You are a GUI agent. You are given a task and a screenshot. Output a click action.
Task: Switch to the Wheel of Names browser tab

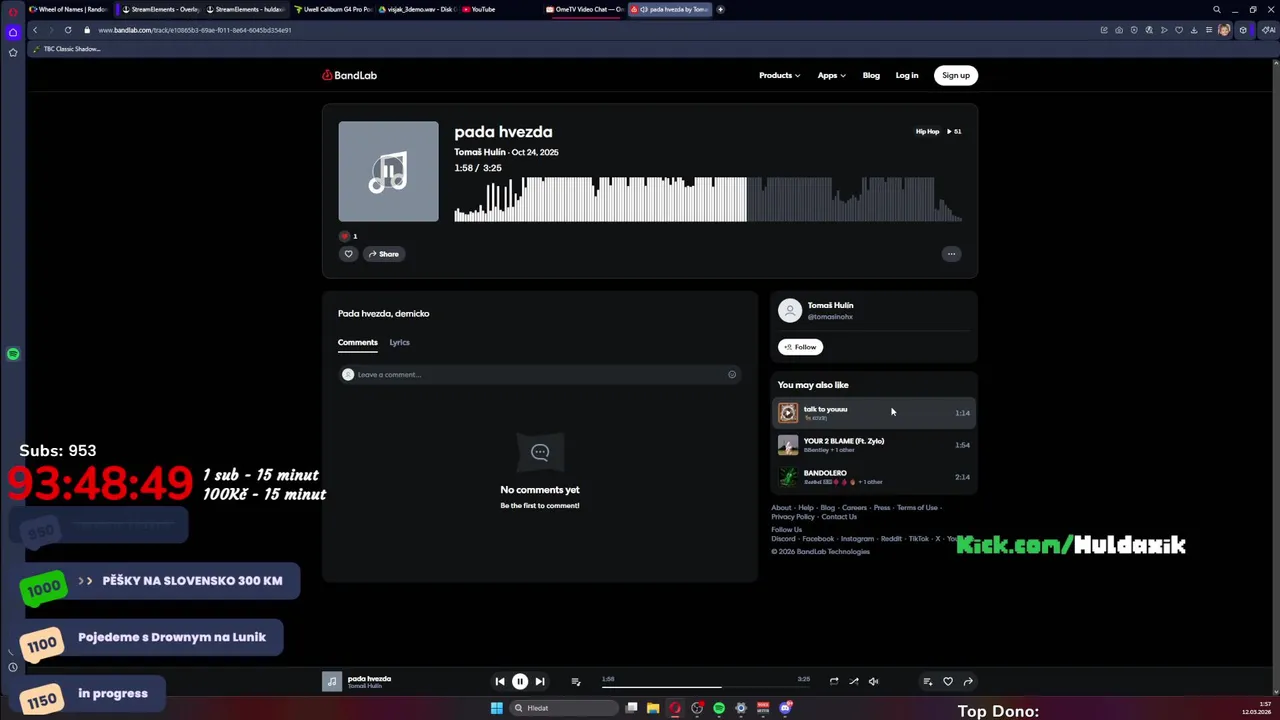[68, 9]
